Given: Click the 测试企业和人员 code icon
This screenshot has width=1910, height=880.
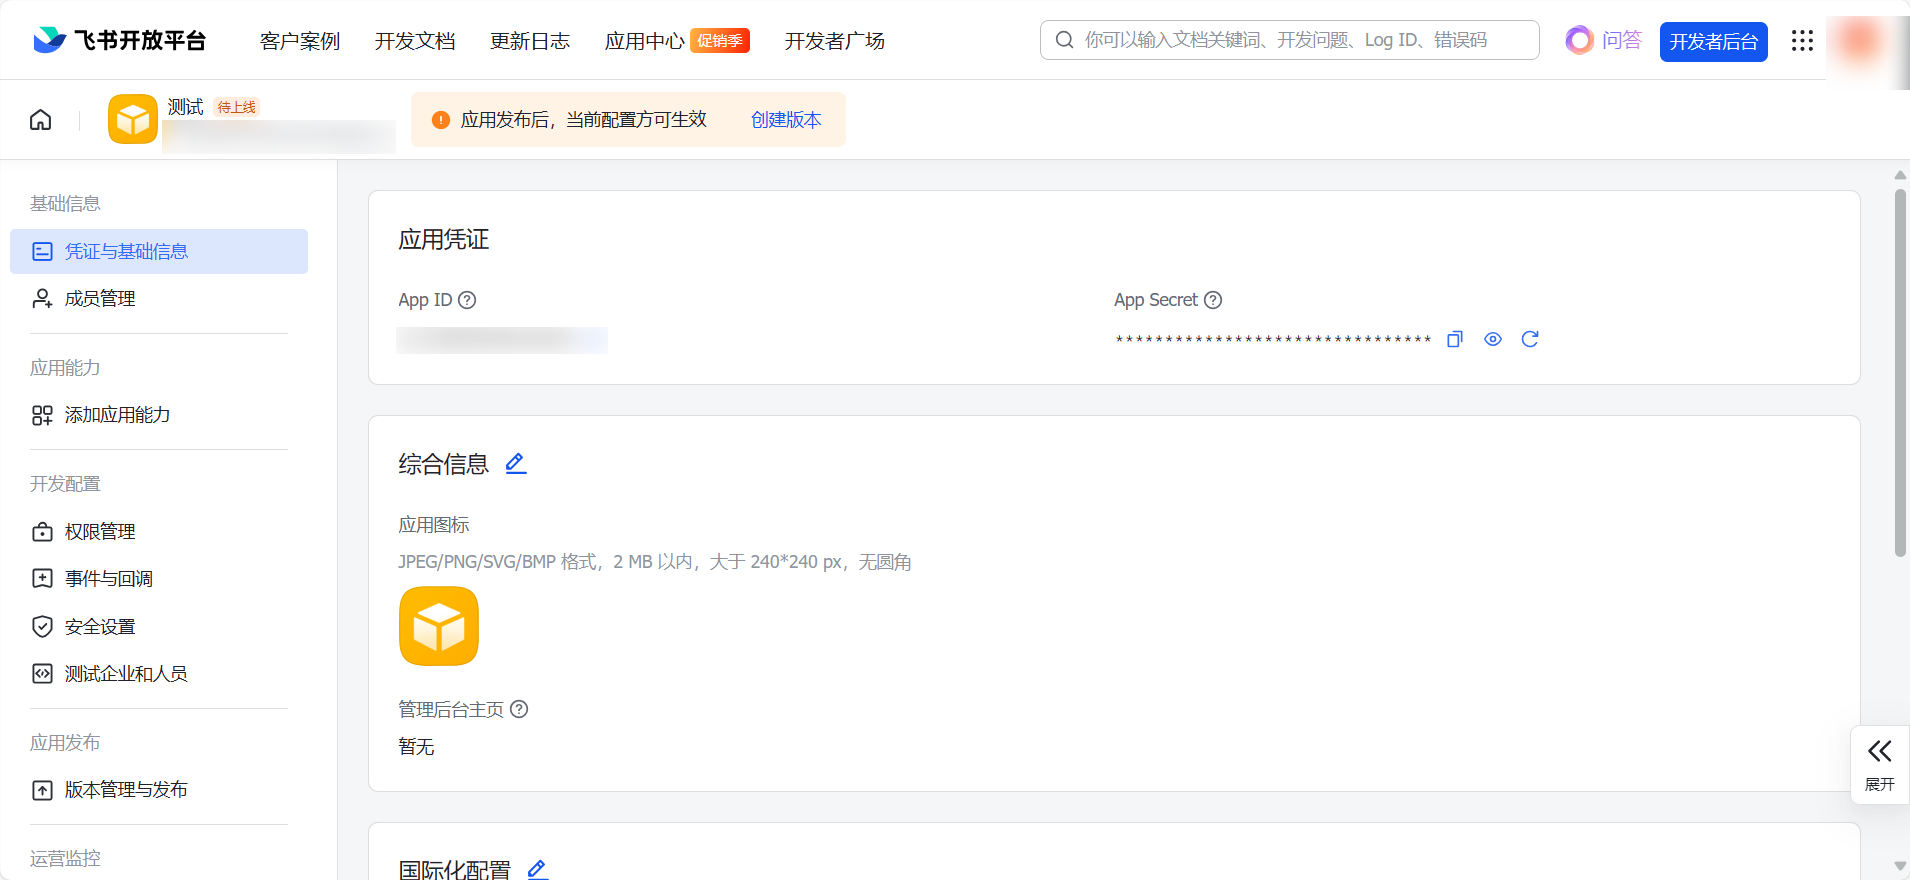Looking at the screenshot, I should click(42, 674).
